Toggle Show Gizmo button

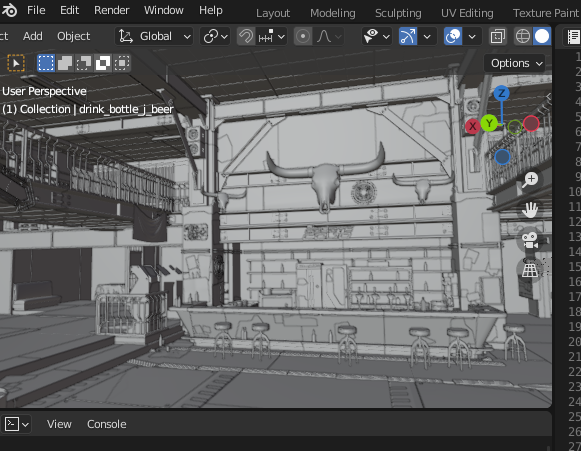coord(408,36)
